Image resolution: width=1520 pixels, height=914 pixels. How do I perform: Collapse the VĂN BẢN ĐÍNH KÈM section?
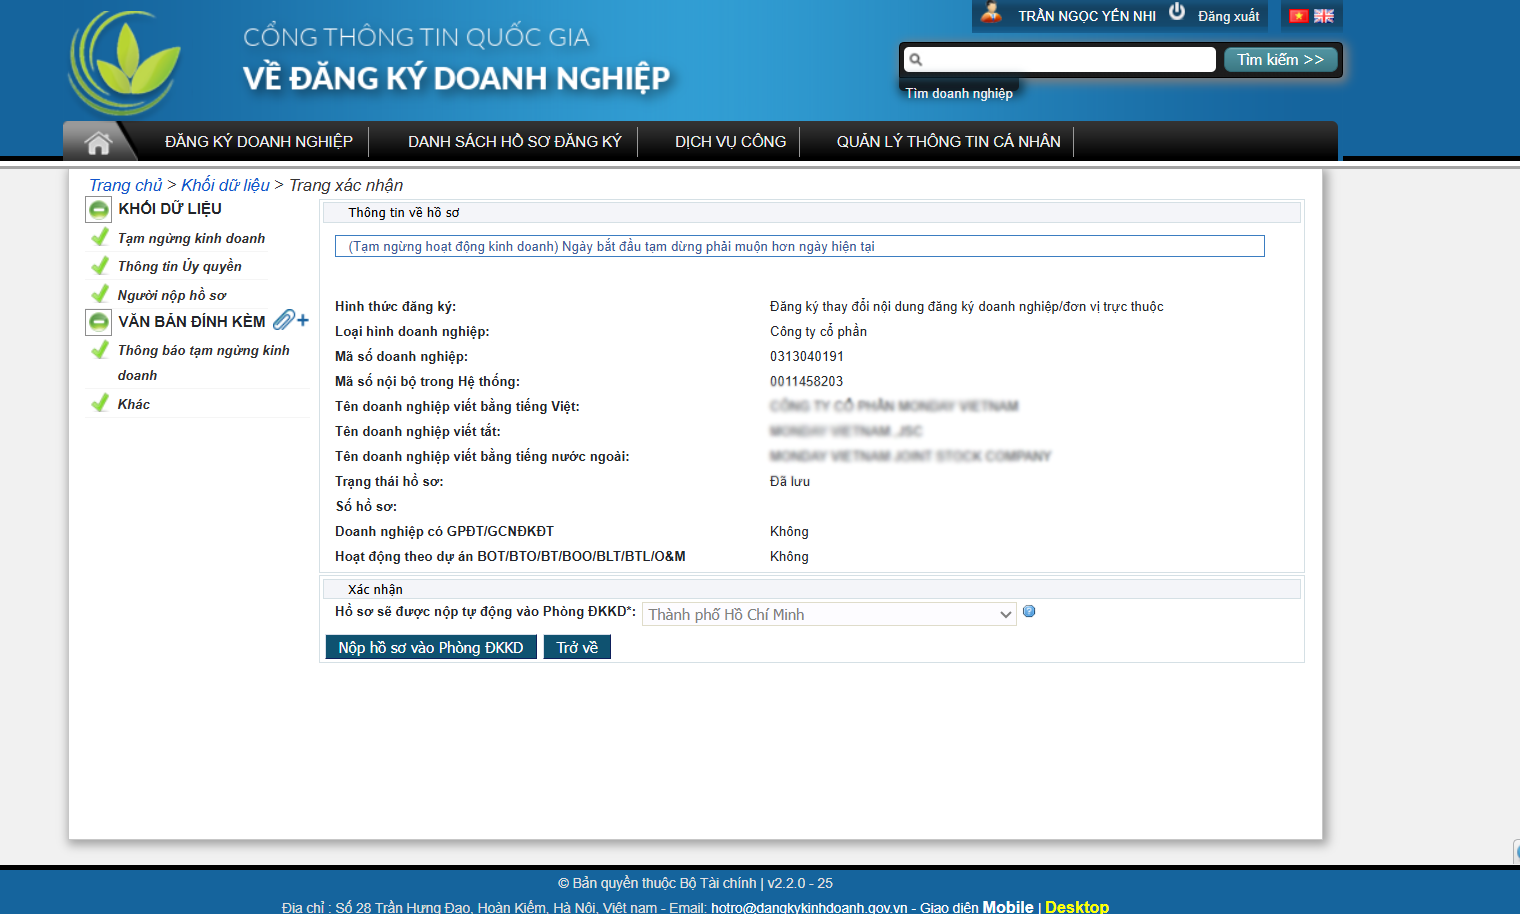99,321
